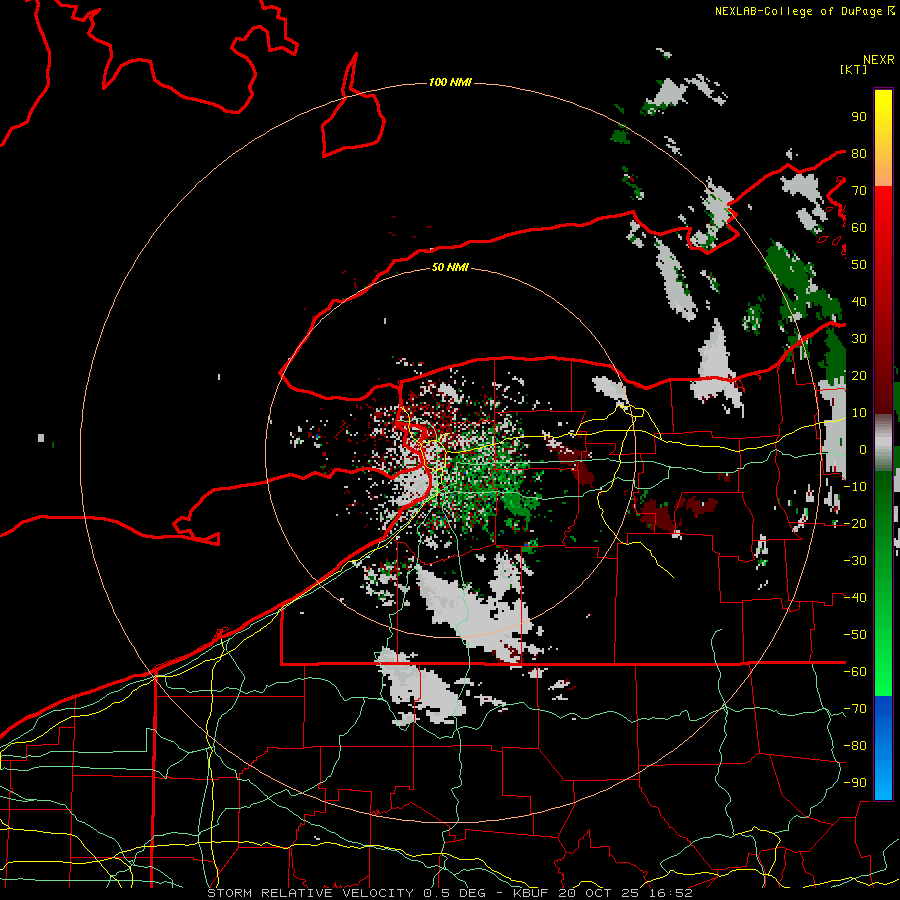Click the NEXR label above the scale
900x900 pixels.
click(878, 60)
